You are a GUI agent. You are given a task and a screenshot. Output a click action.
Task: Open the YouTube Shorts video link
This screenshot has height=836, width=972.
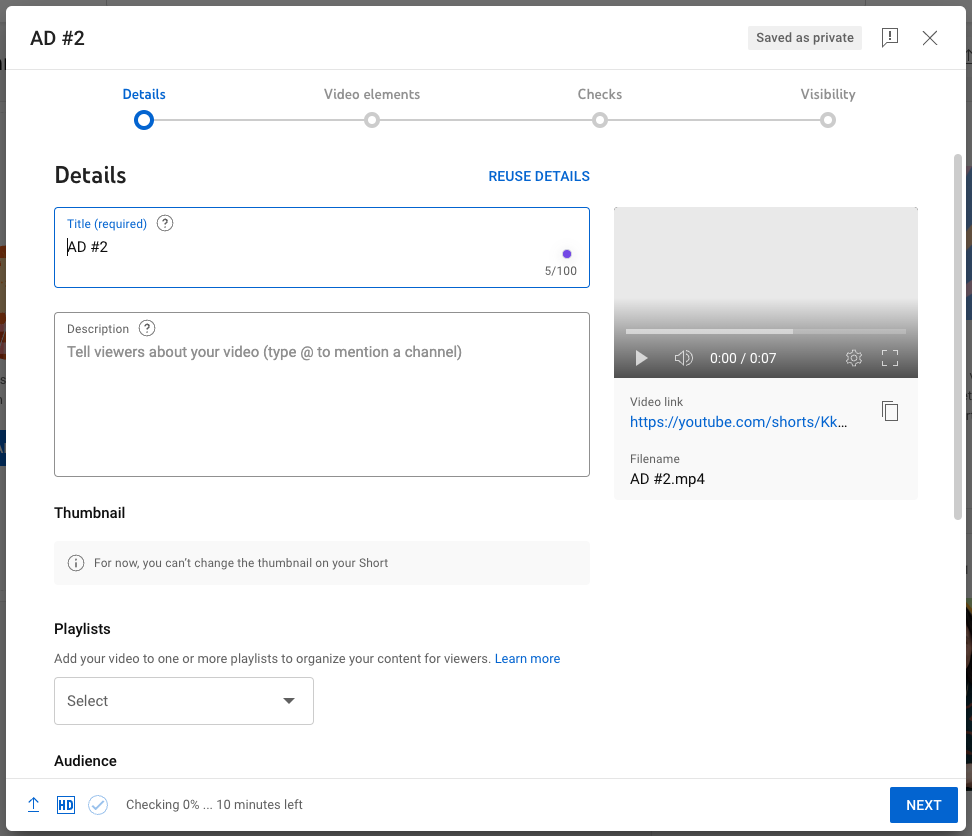739,422
